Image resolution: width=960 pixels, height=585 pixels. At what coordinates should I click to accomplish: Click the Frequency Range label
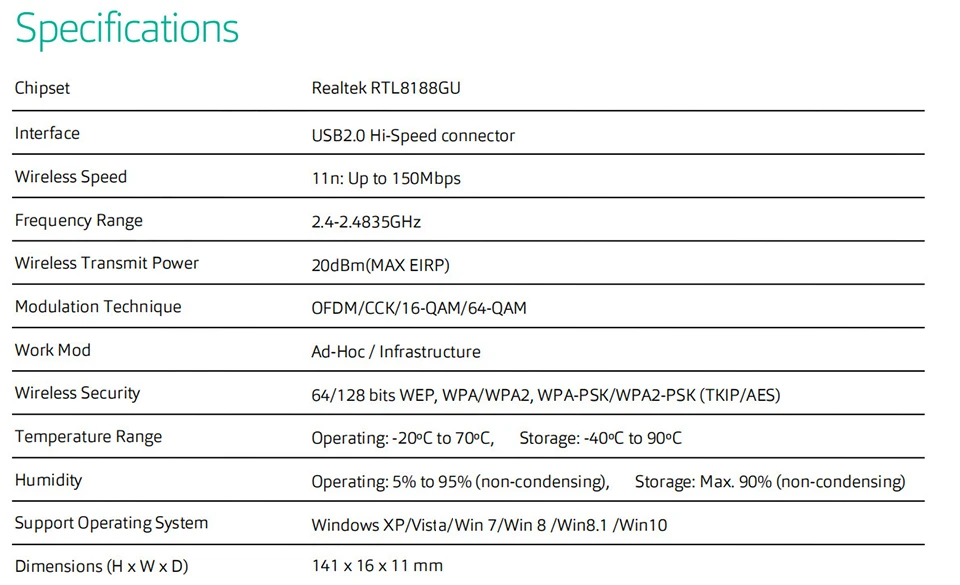click(x=79, y=221)
